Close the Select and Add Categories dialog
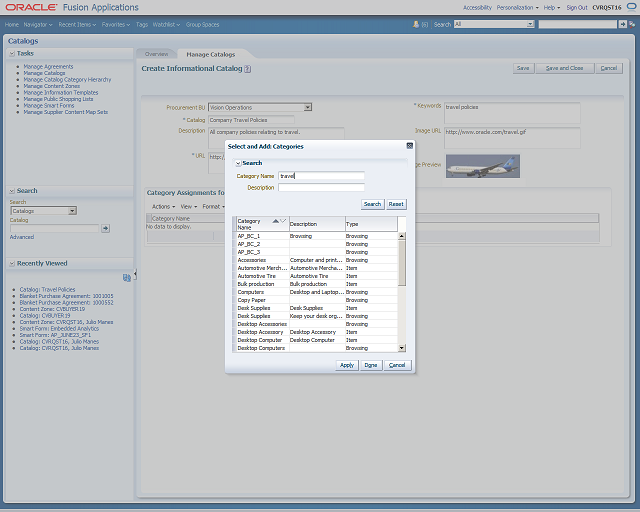640x512 pixels. pyautogui.click(x=409, y=146)
